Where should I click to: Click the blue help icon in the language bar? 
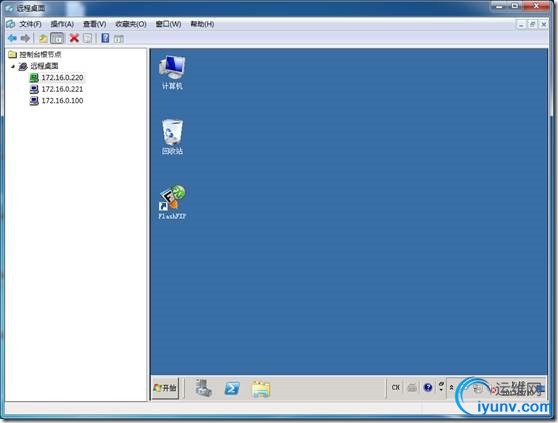click(428, 387)
